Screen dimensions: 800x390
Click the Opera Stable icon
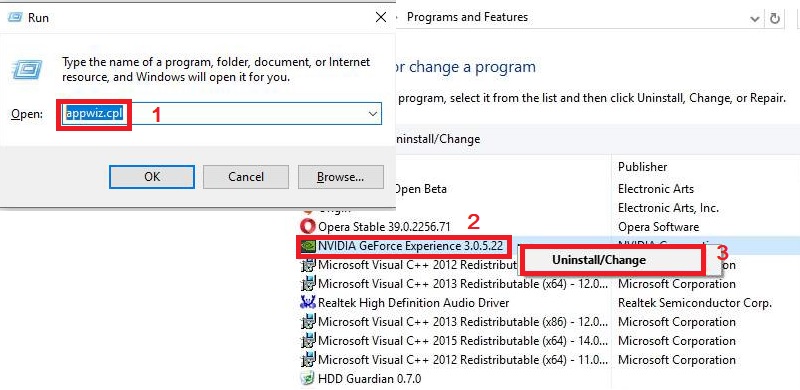308,227
